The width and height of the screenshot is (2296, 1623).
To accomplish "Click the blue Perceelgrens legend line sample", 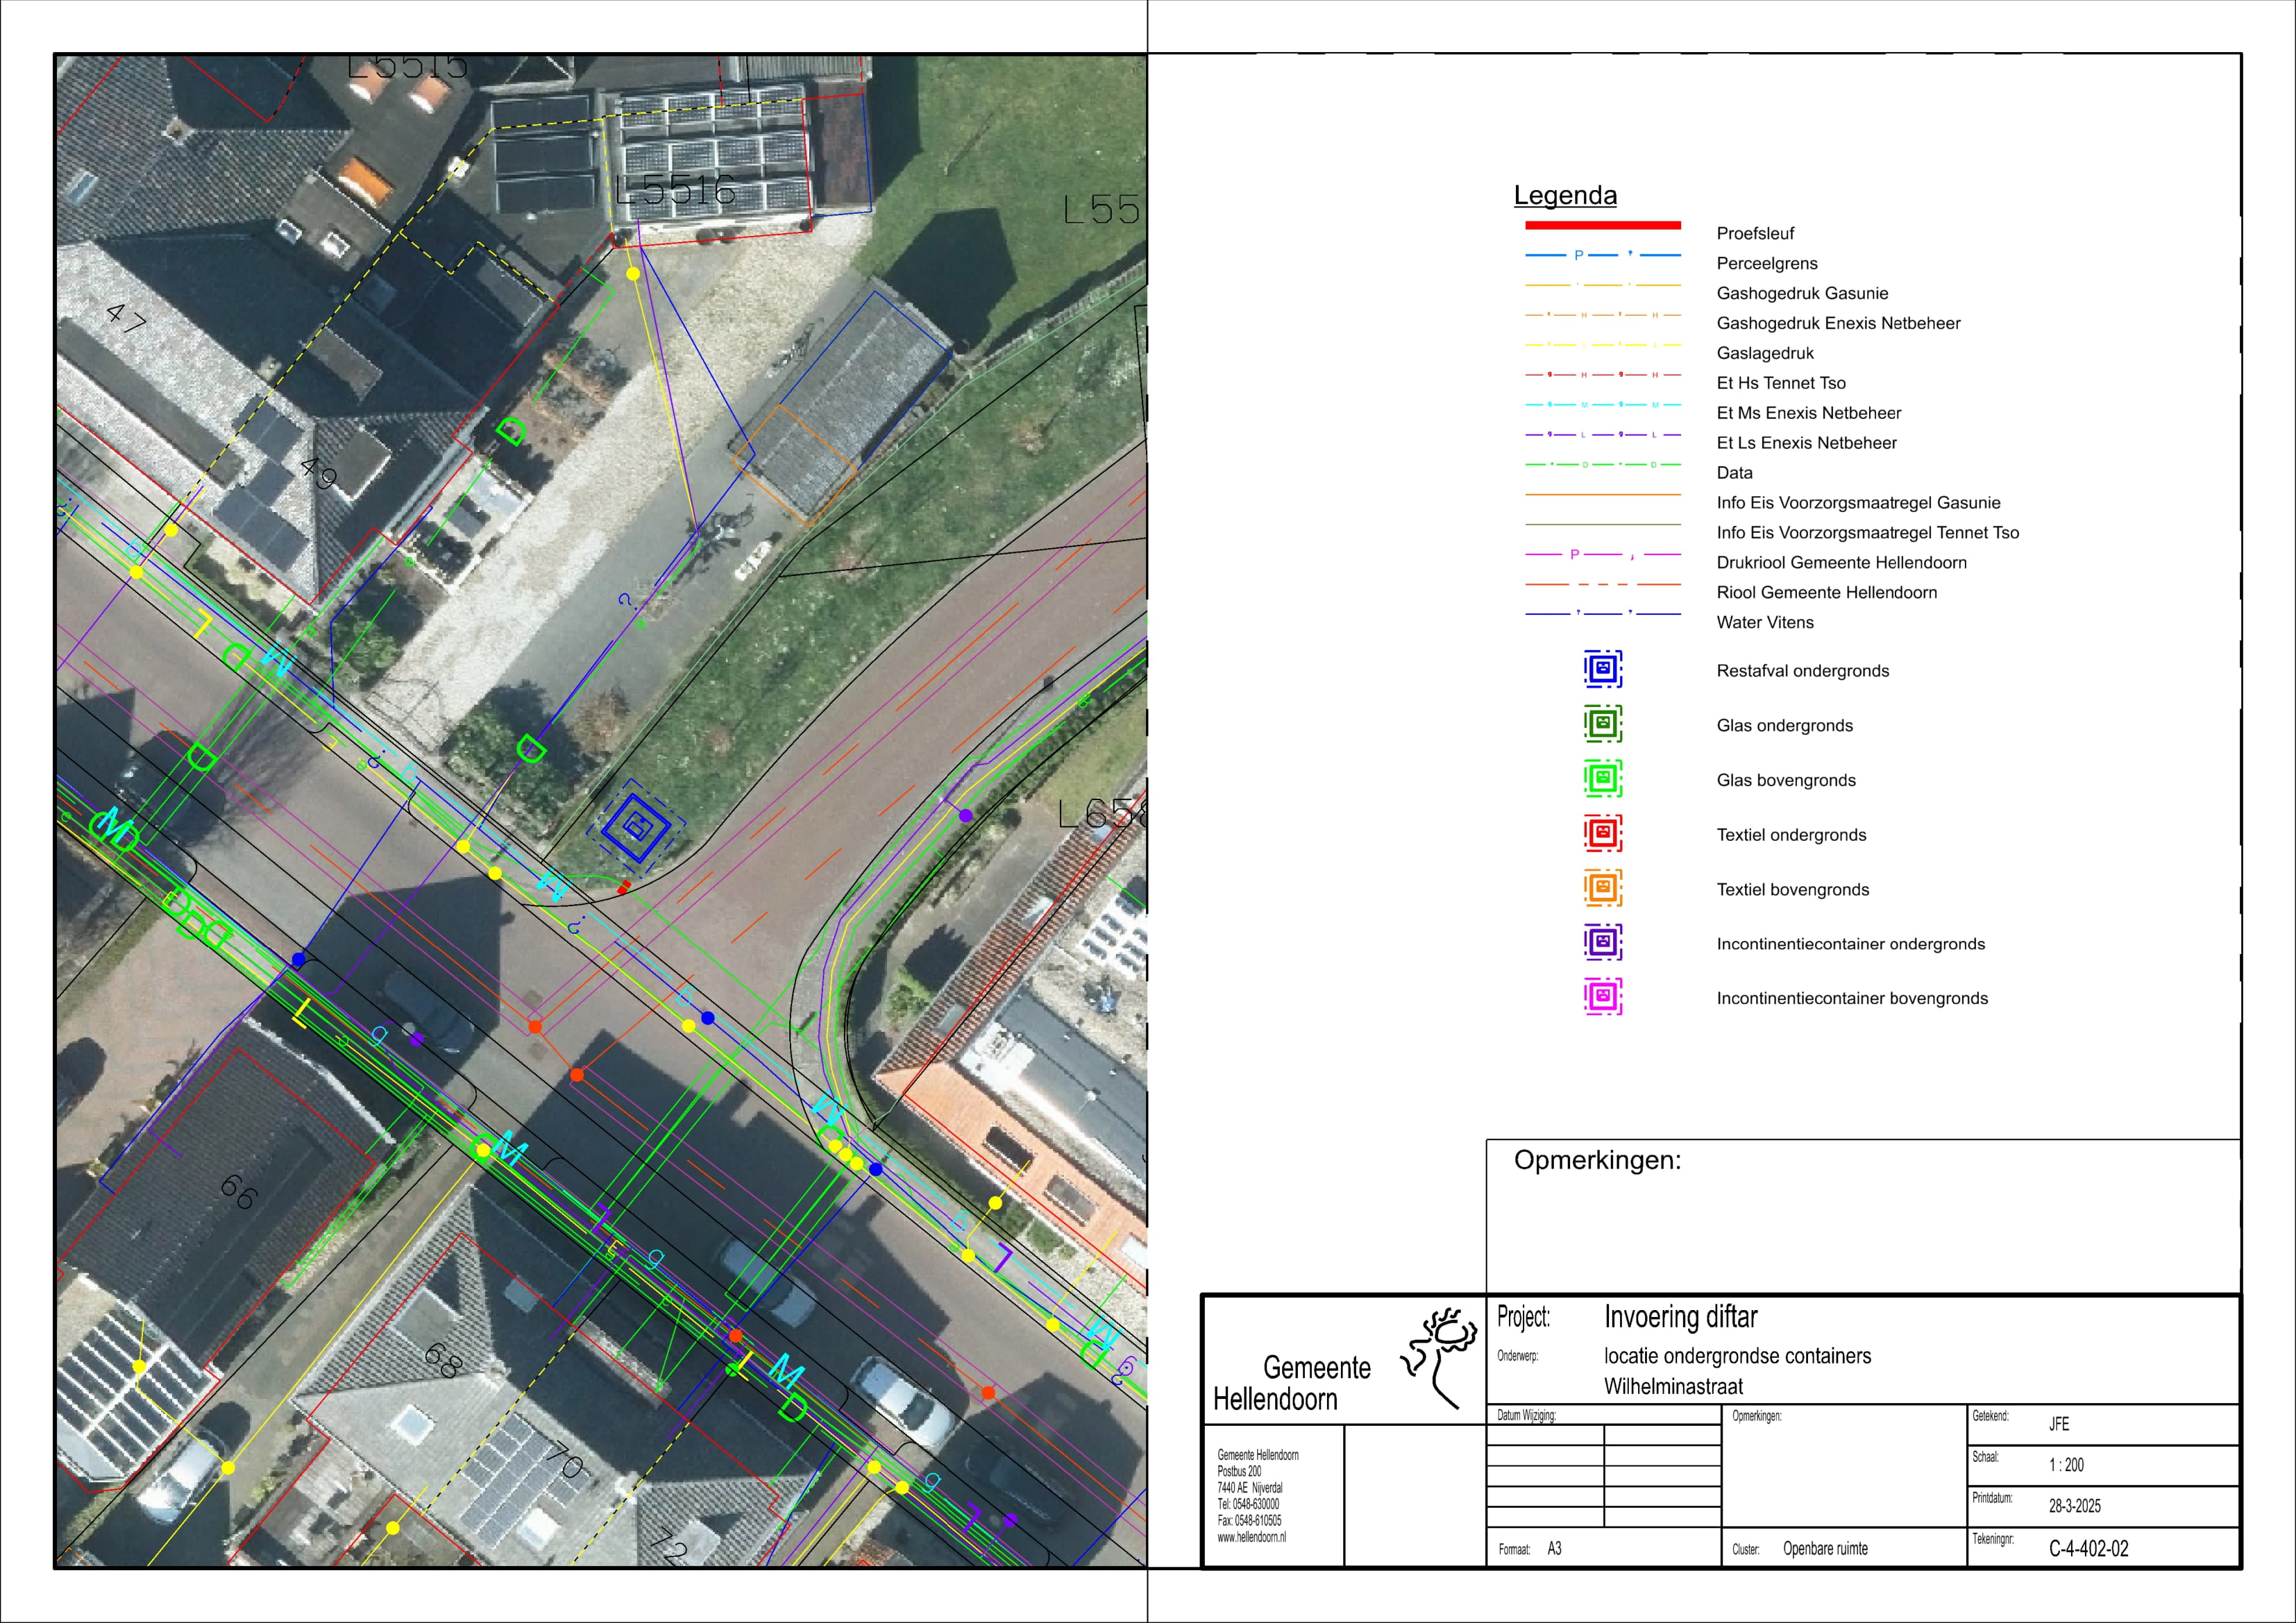I will pyautogui.click(x=1602, y=256).
